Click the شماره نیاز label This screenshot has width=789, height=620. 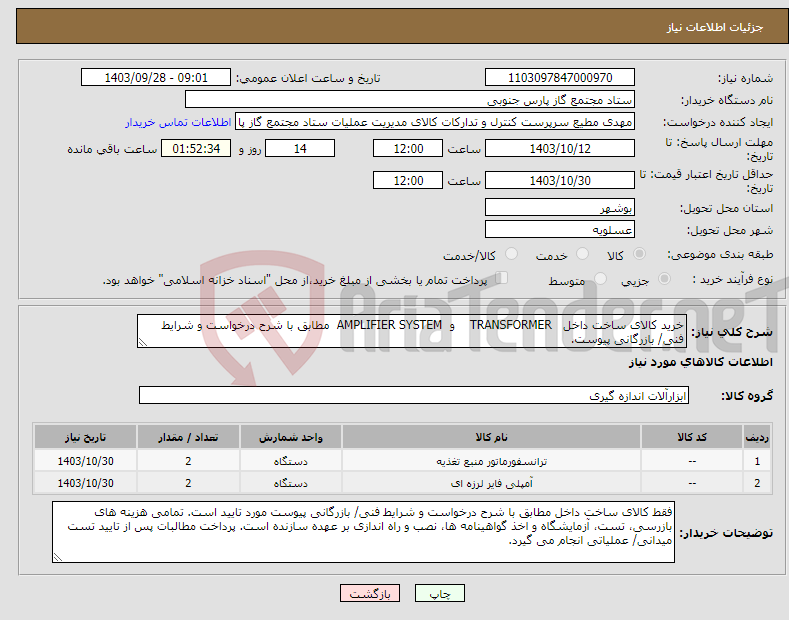click(745, 78)
